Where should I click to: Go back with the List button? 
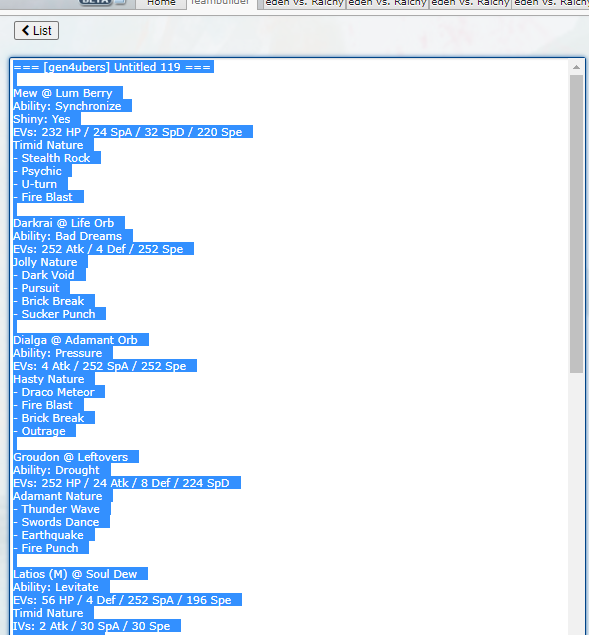[36, 31]
